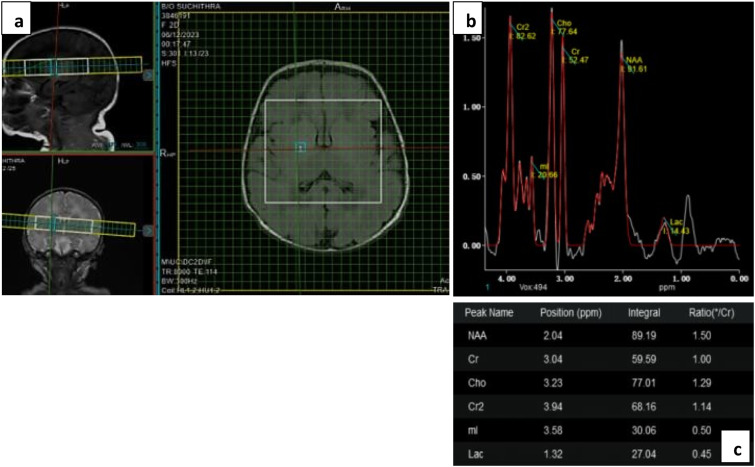Click Cho integral value 77.01

click(x=642, y=383)
